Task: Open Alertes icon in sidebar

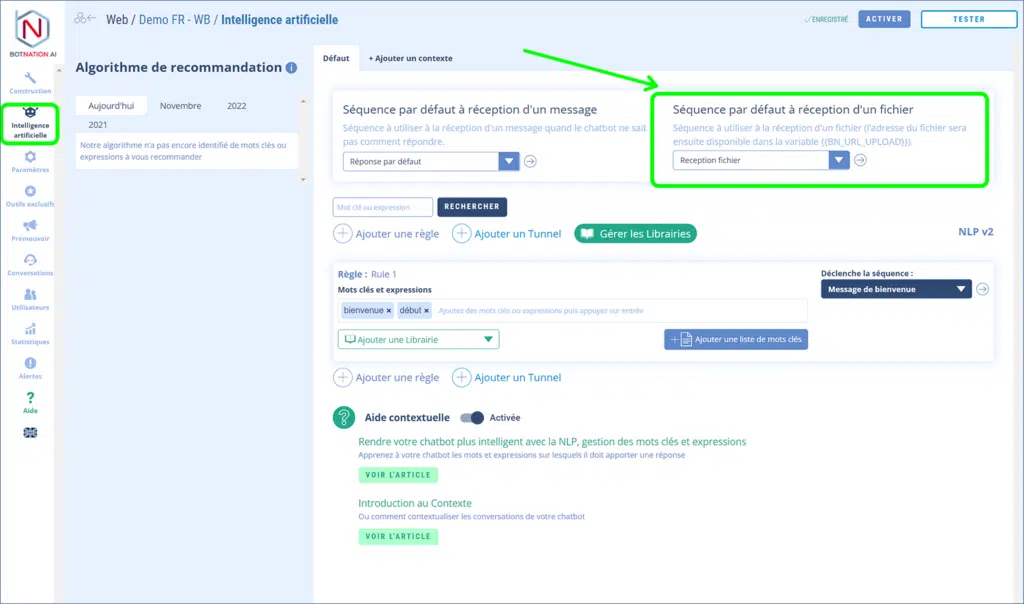Action: coord(30,365)
